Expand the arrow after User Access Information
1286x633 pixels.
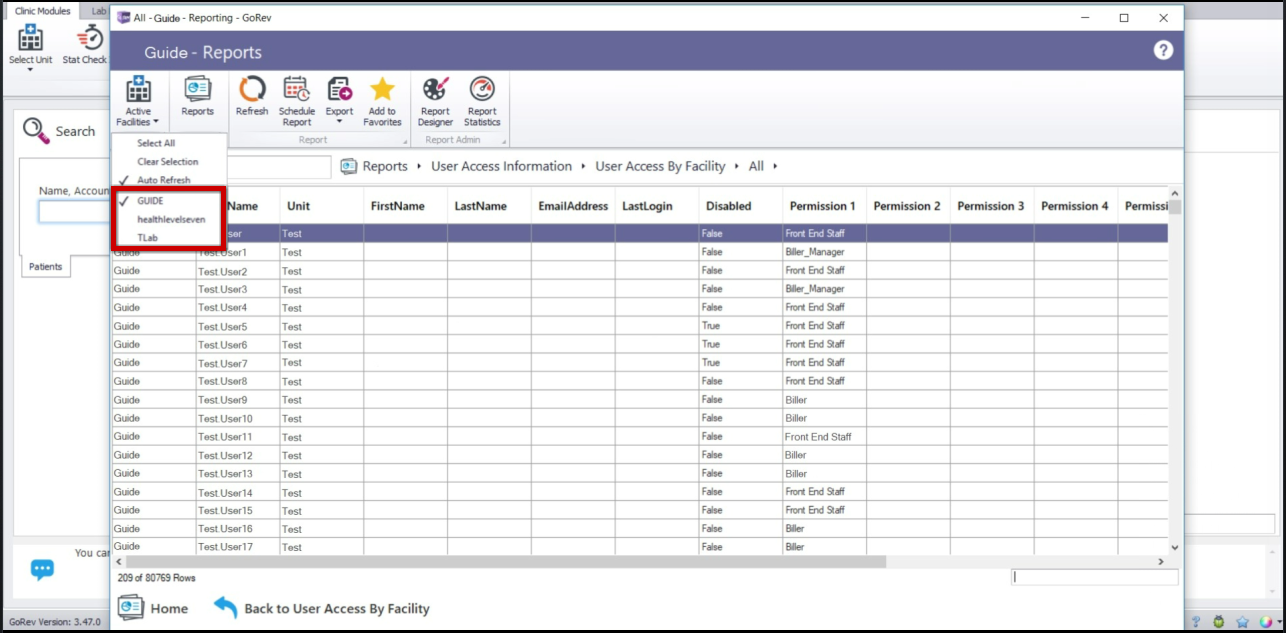584,166
